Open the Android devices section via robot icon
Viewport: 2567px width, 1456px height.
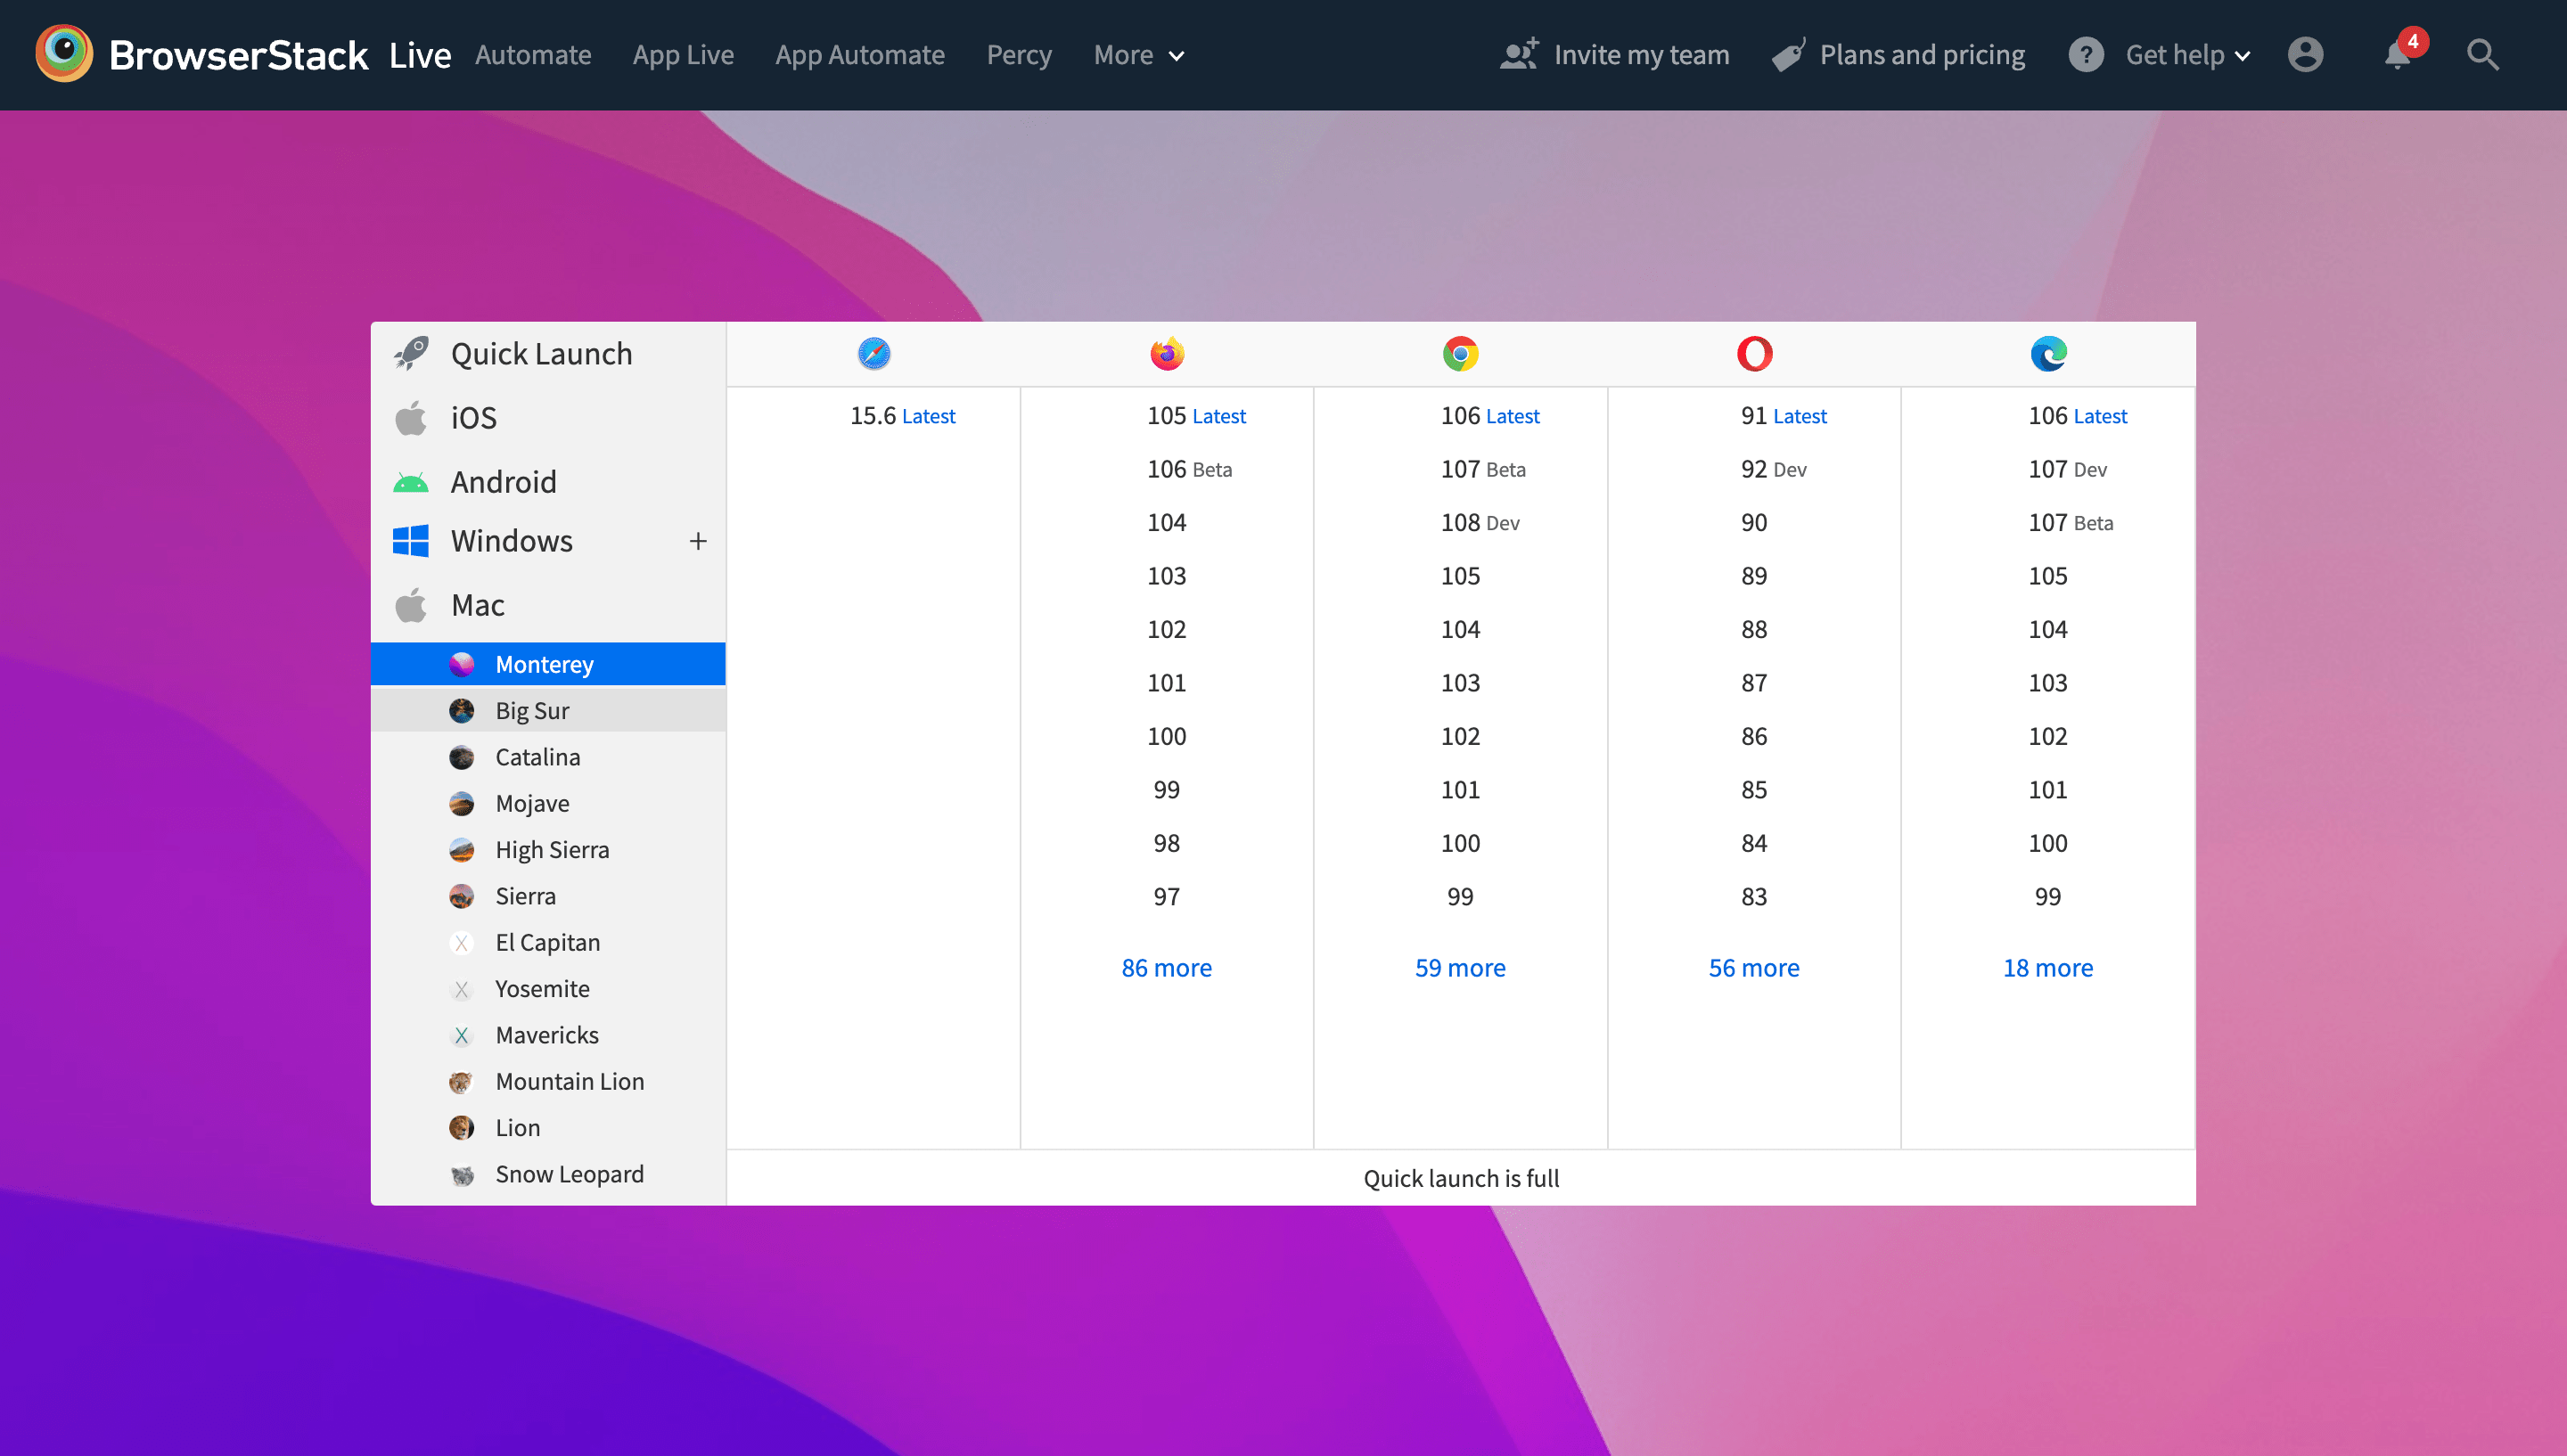411,481
